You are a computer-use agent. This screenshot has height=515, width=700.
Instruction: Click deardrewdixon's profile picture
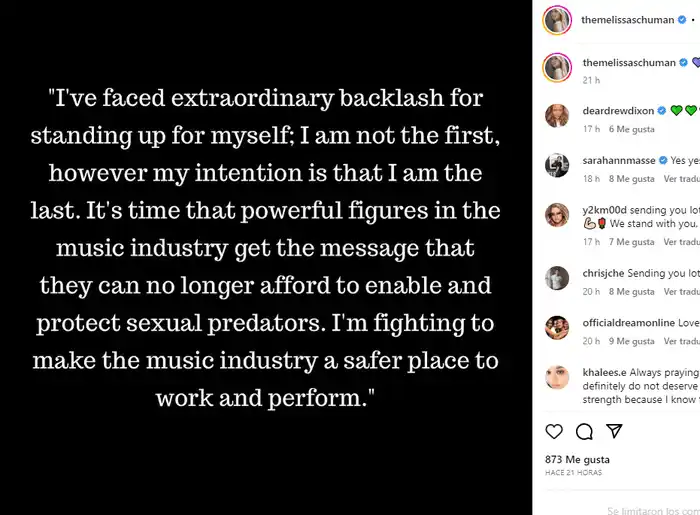557,115
